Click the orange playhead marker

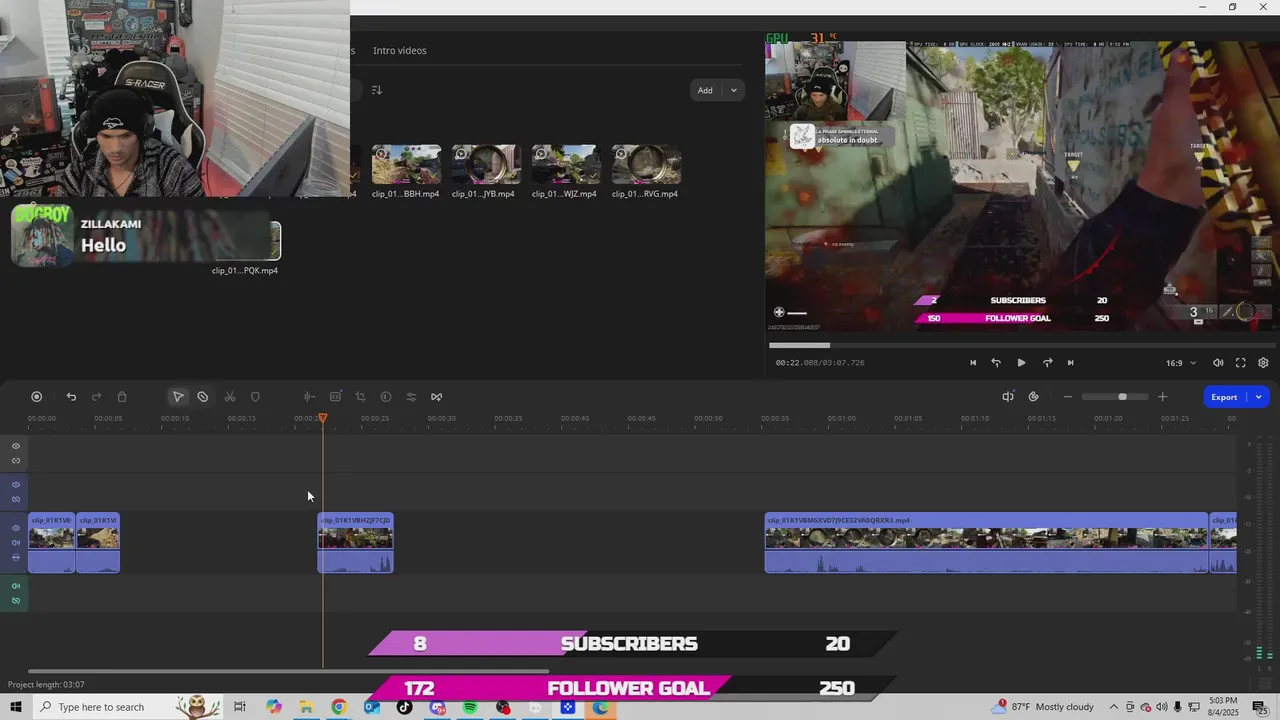click(323, 418)
